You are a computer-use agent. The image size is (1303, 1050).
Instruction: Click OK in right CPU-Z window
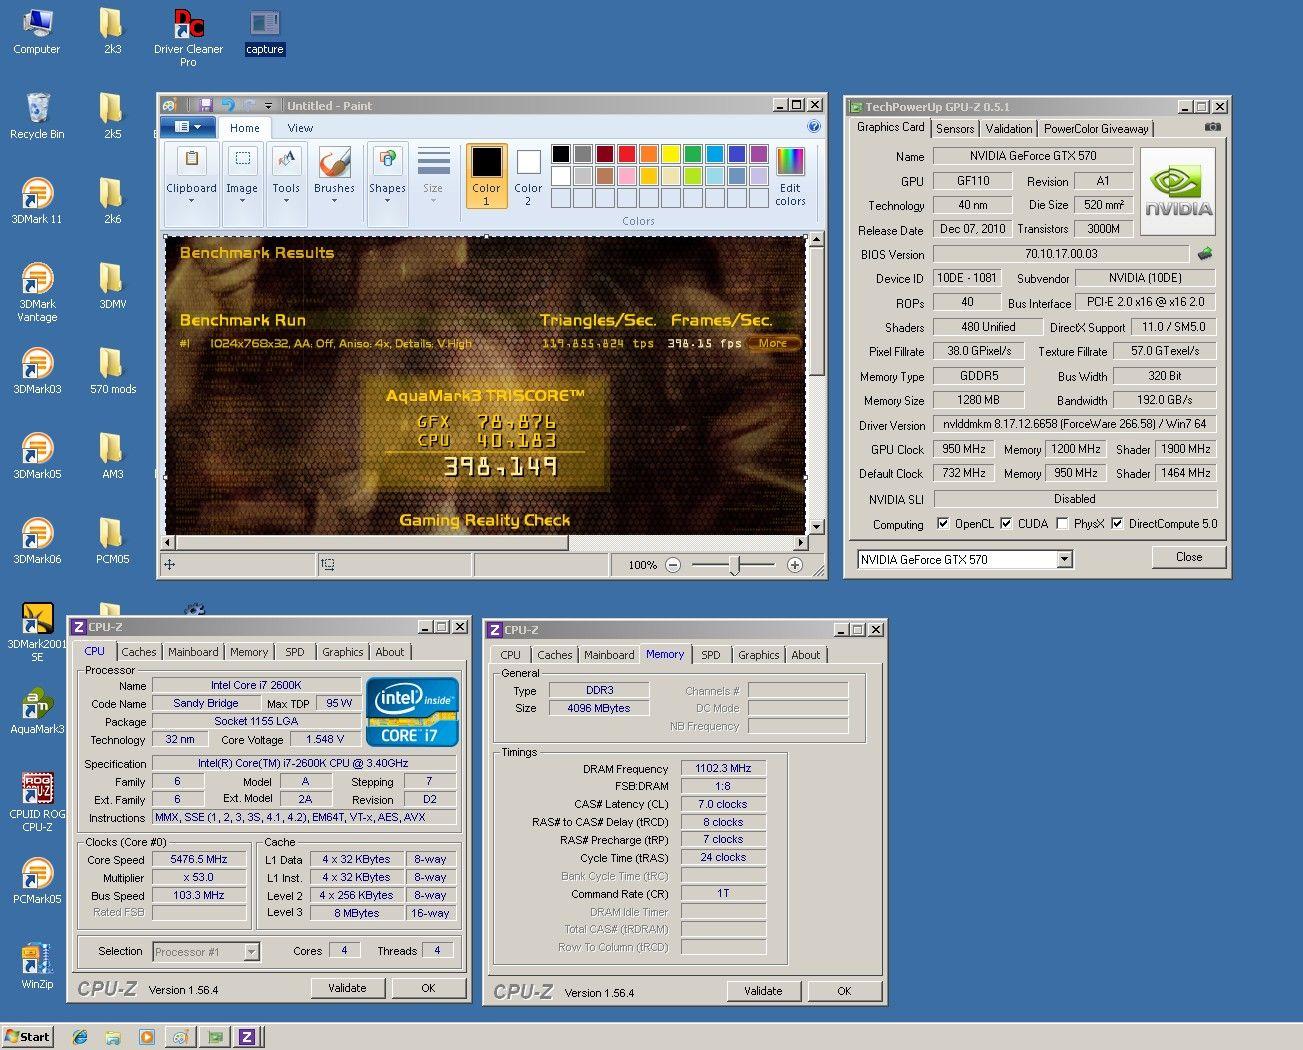(844, 991)
